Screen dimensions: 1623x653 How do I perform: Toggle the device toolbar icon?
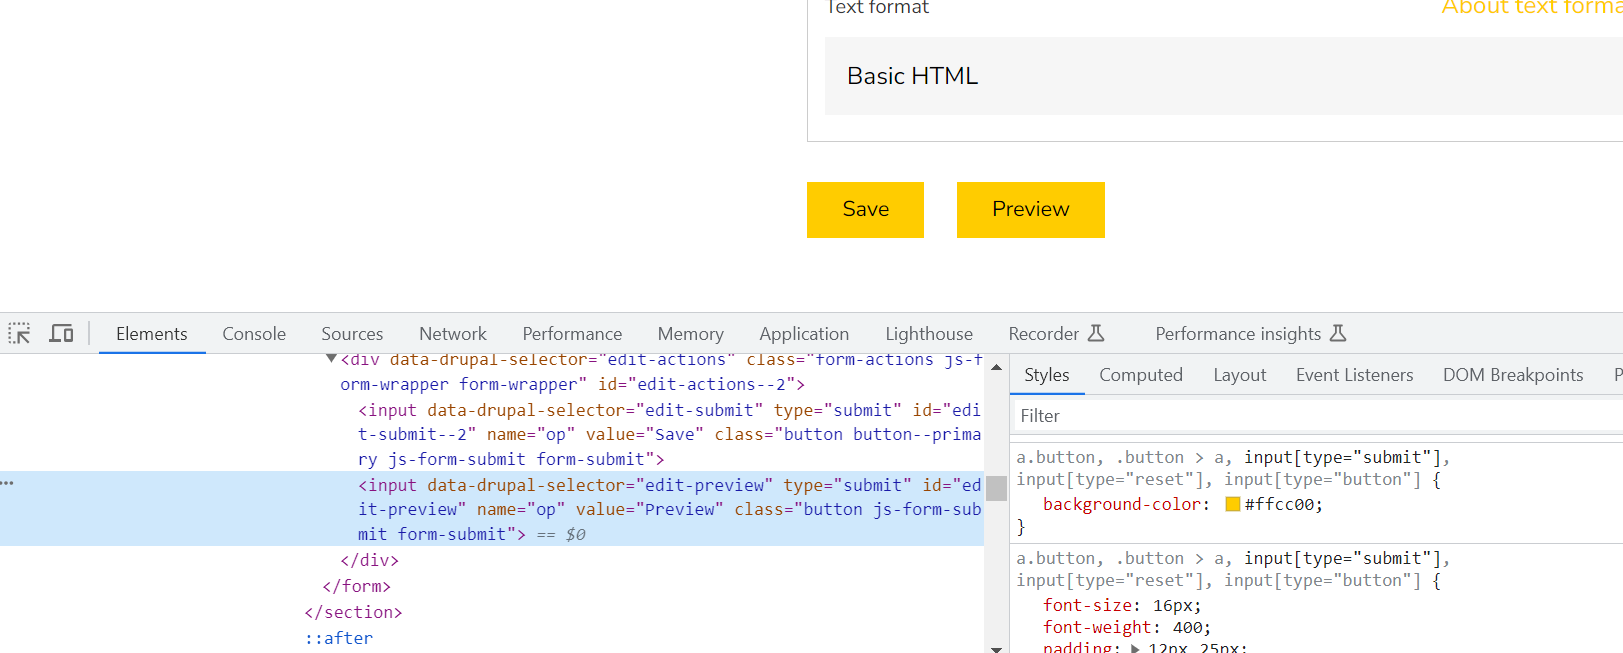tap(62, 333)
